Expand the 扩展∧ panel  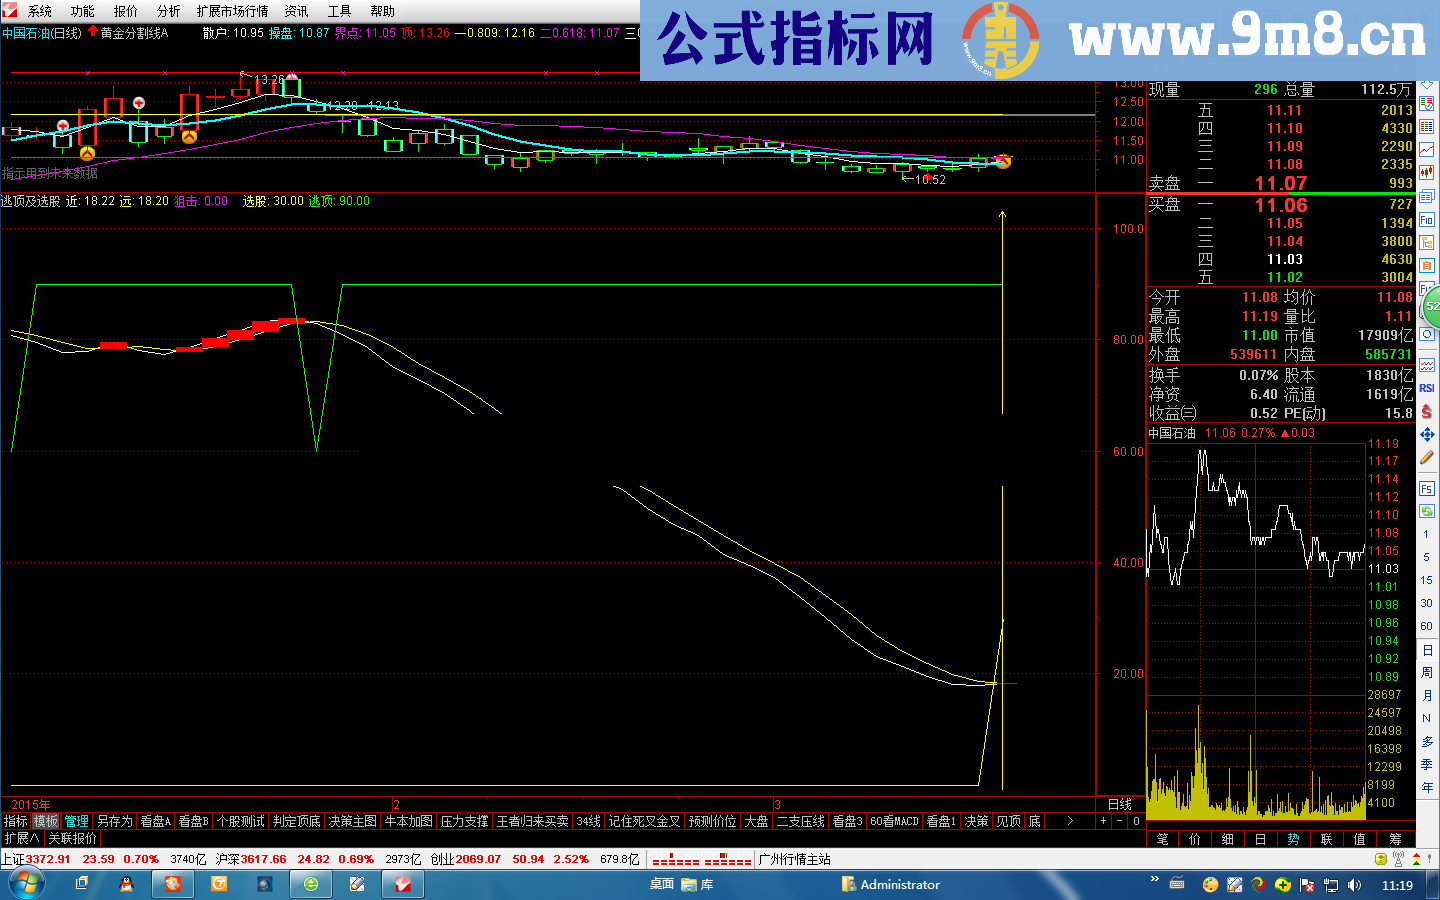21,838
